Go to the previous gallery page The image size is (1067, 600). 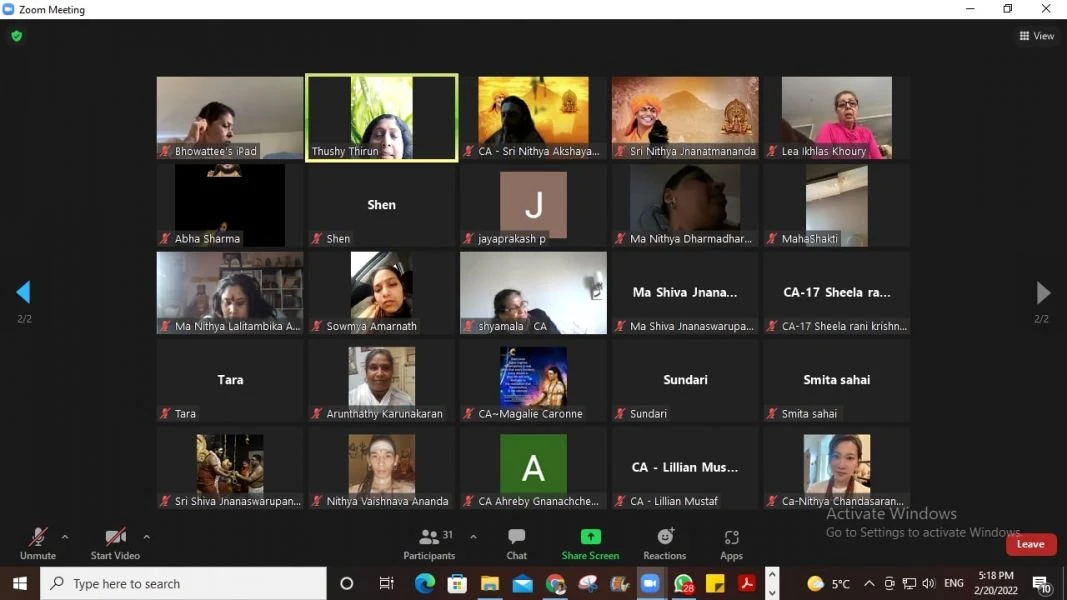point(23,292)
